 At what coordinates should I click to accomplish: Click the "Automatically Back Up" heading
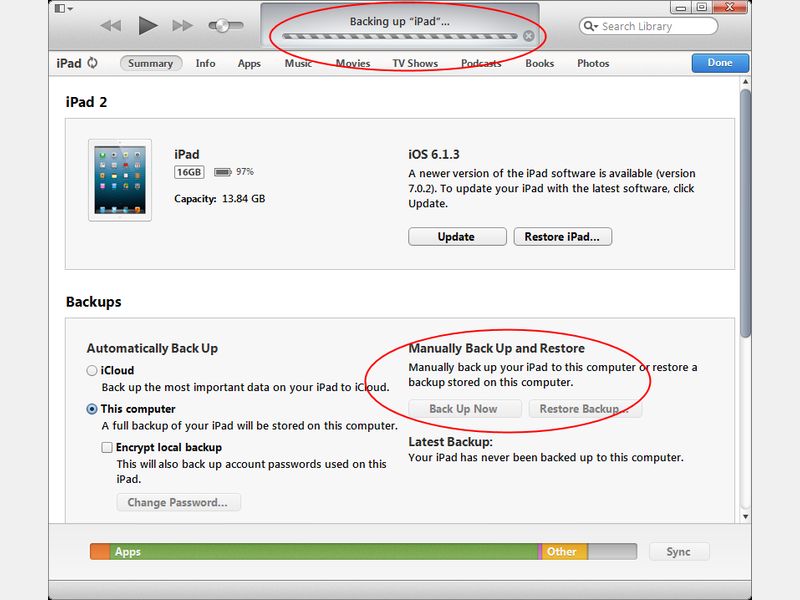coord(152,348)
